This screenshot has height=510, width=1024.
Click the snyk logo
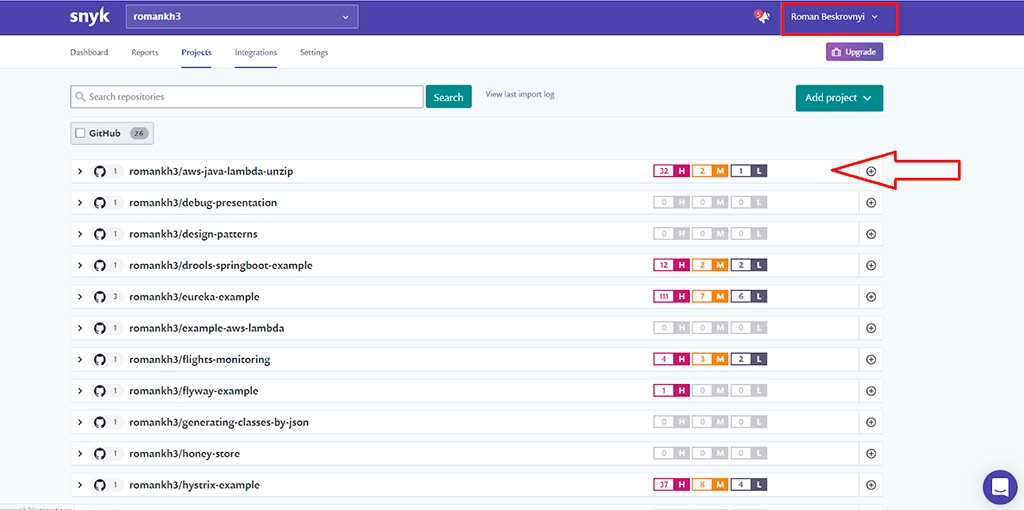pos(89,17)
